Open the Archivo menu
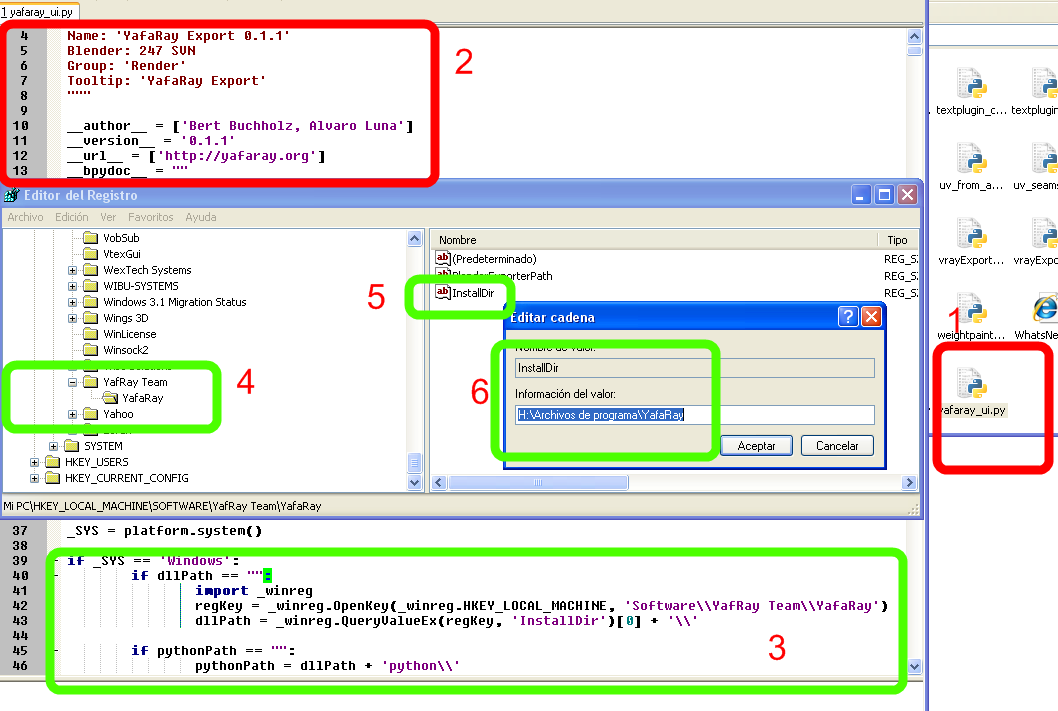1058x711 pixels. click(26, 217)
